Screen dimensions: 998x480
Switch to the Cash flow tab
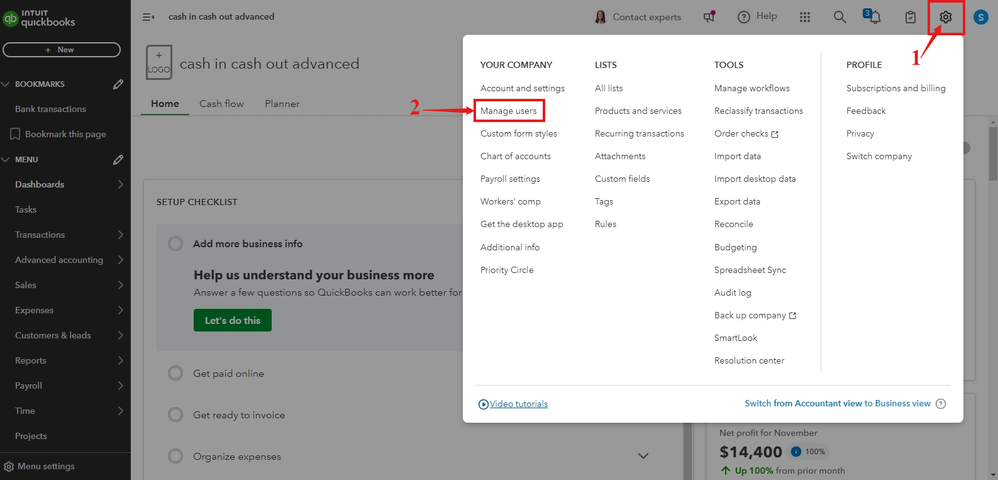221,104
